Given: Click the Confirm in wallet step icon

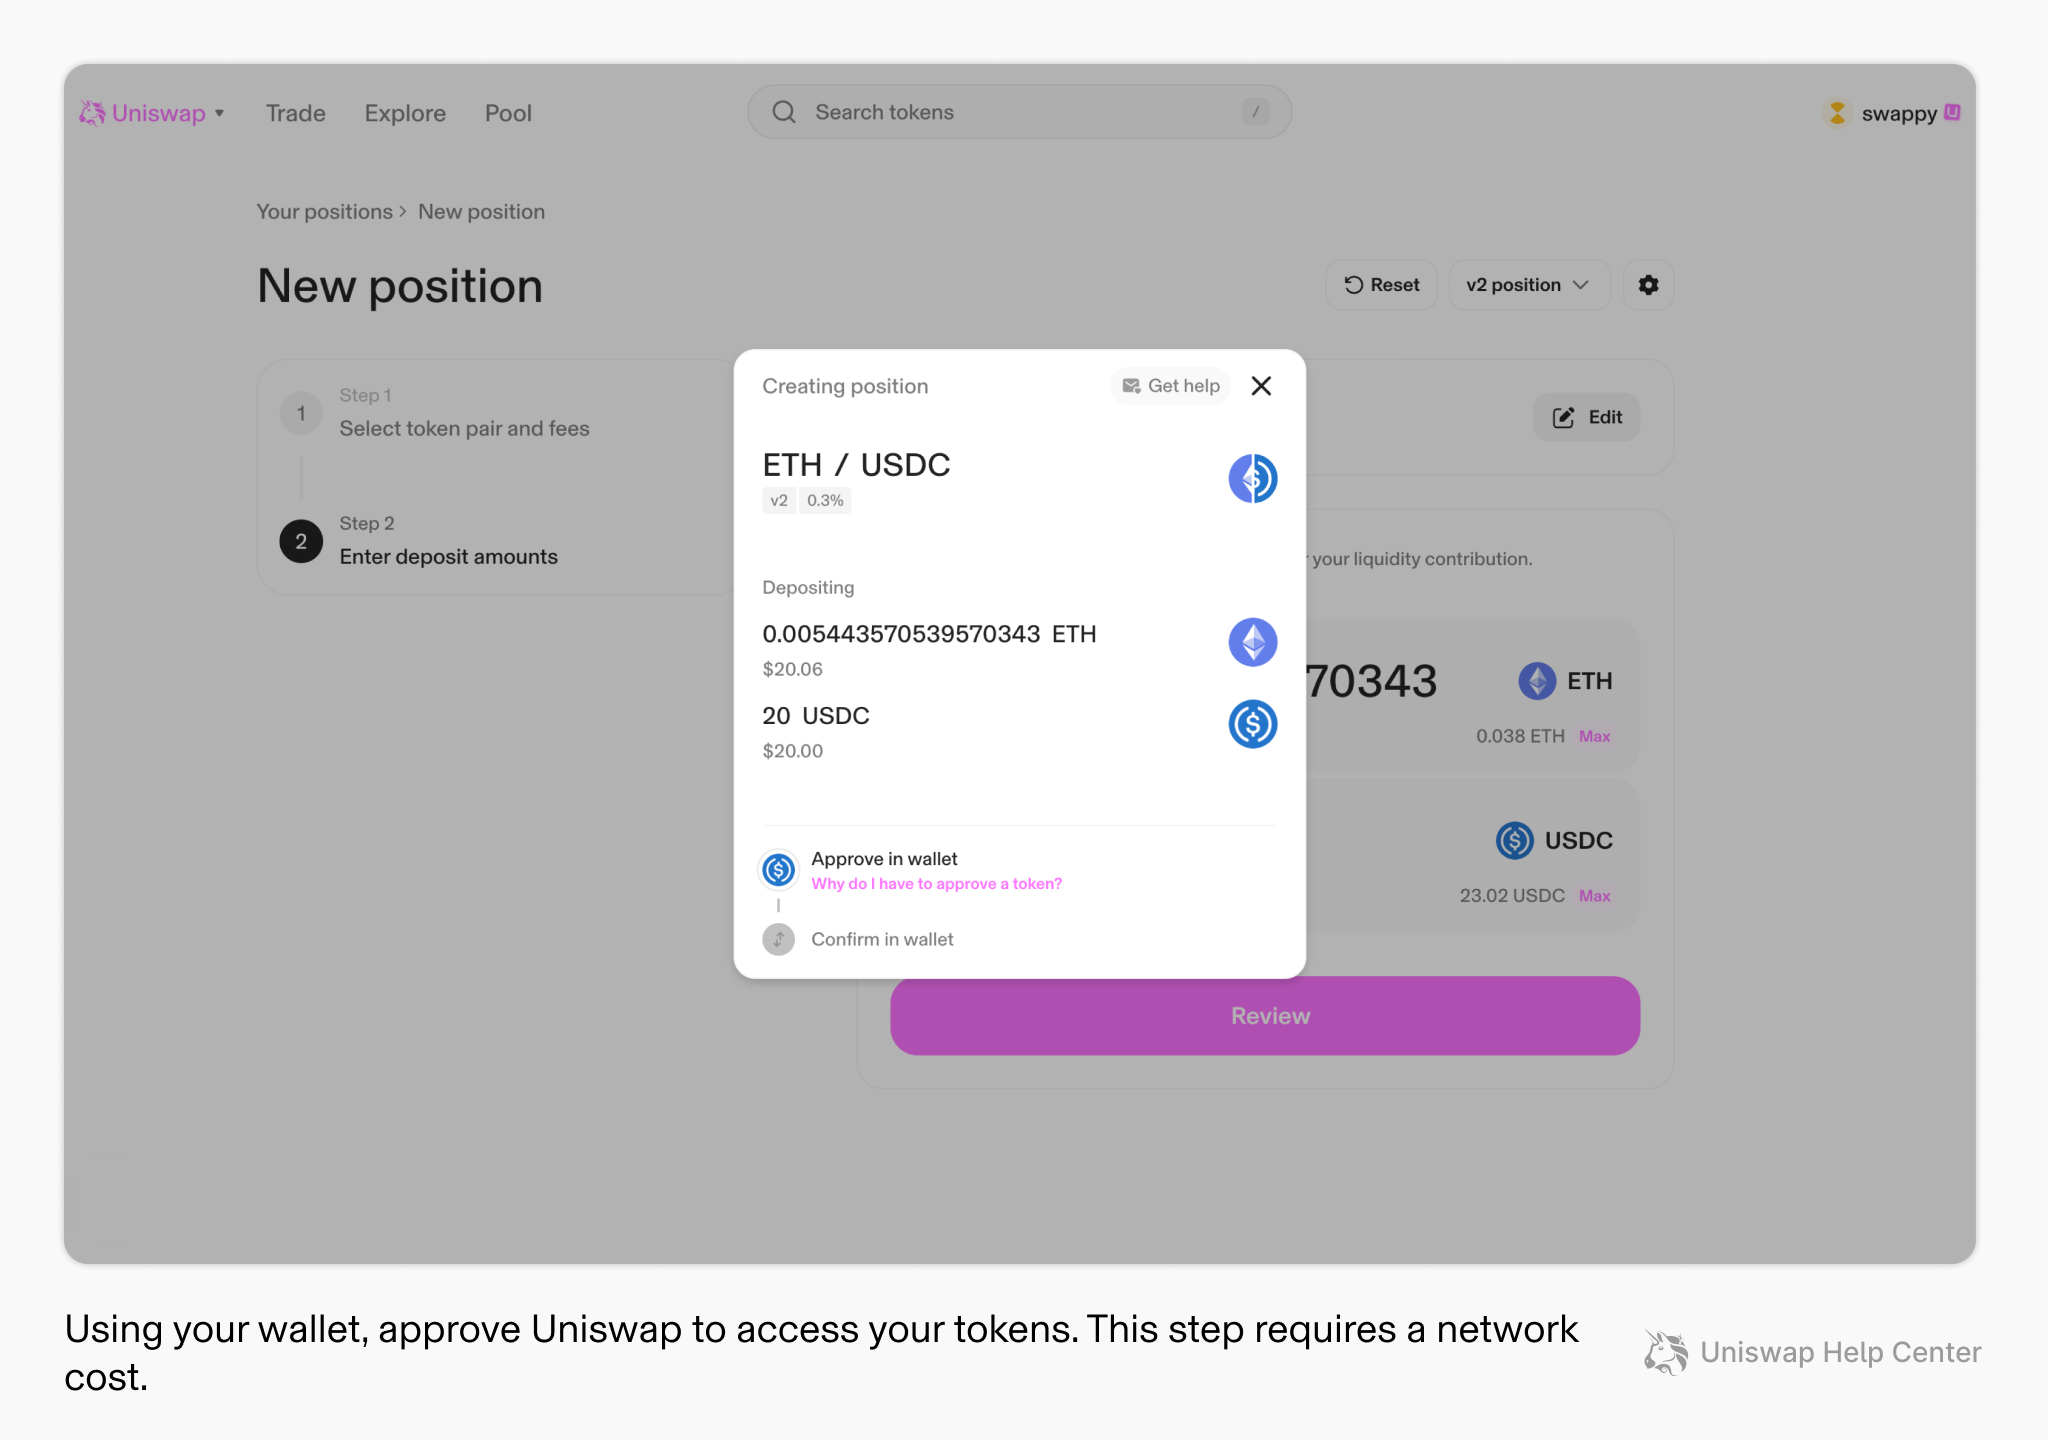Looking at the screenshot, I should click(x=778, y=939).
